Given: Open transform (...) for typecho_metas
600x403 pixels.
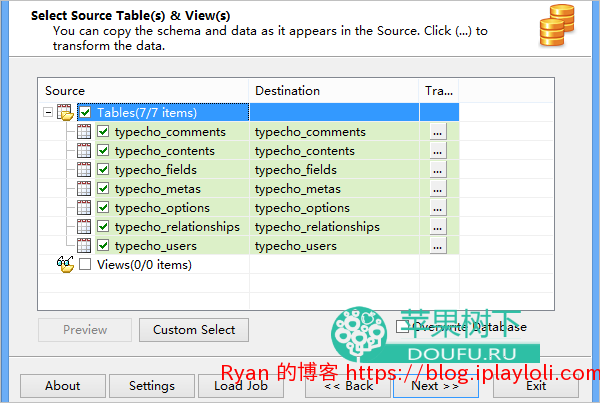Looking at the screenshot, I should (x=438, y=189).
